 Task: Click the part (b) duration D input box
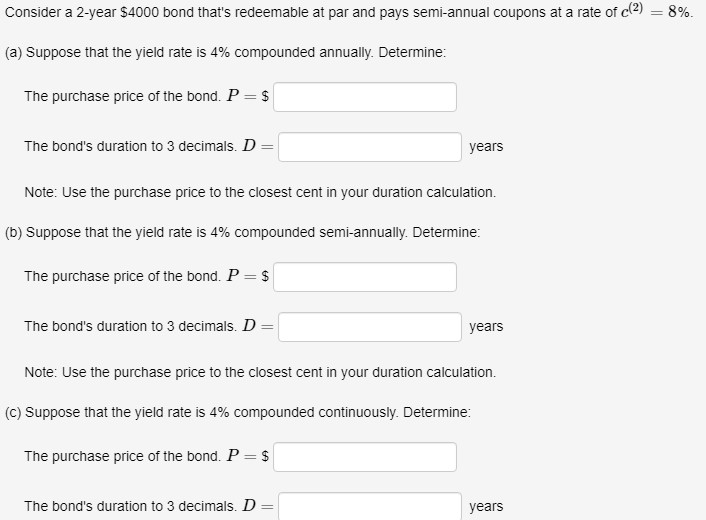point(370,327)
